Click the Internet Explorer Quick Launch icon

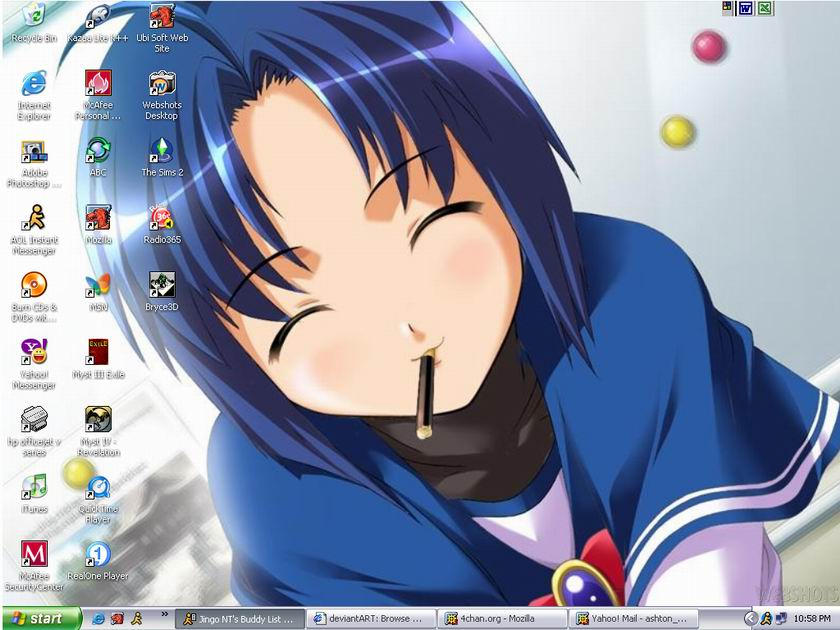(99, 619)
